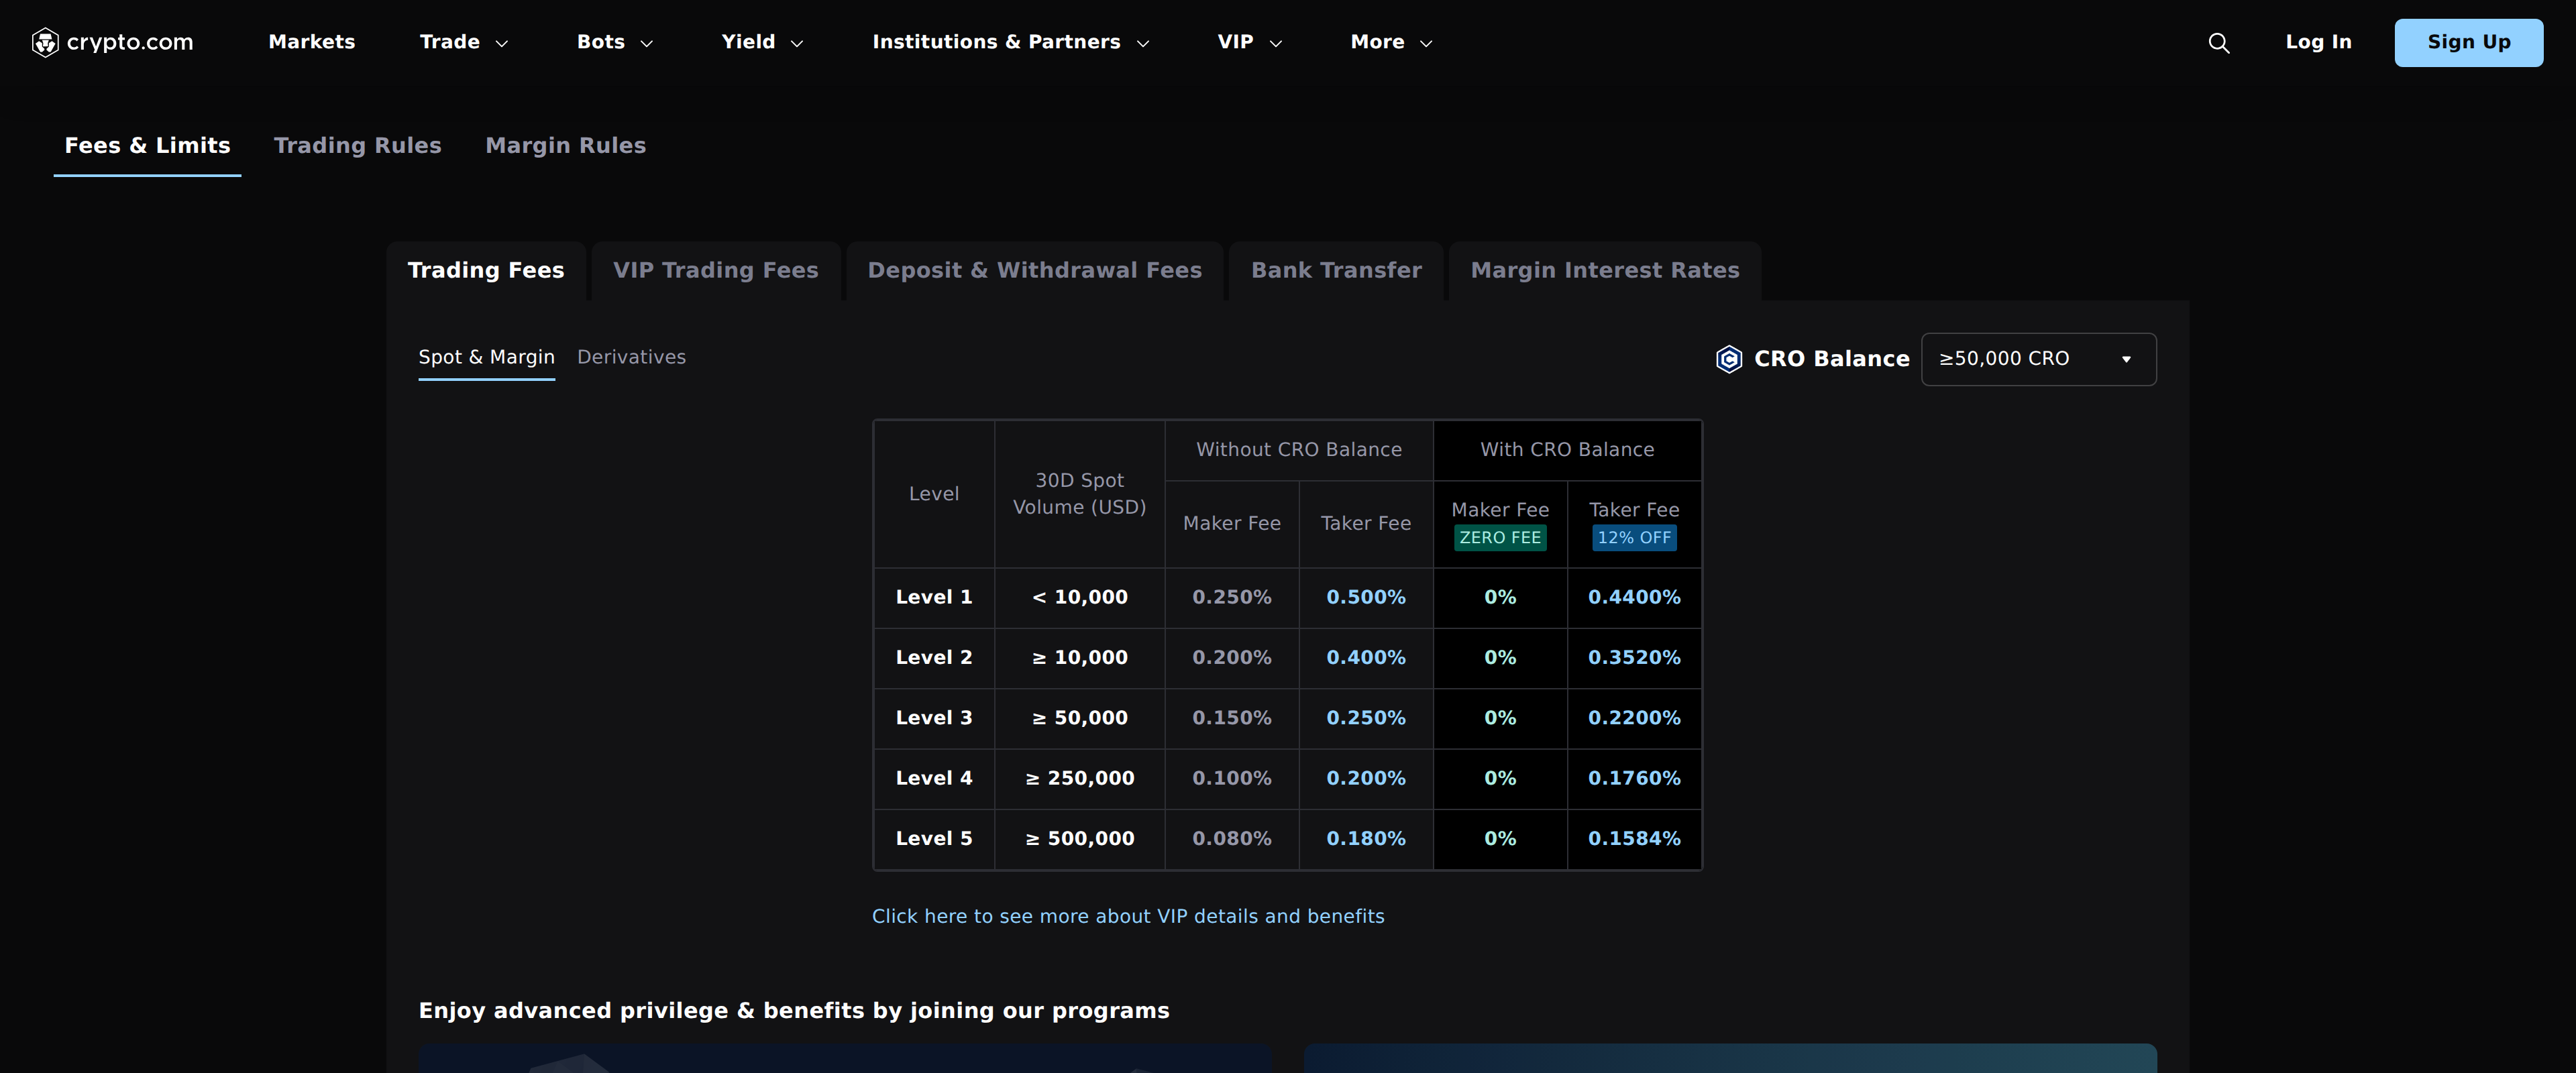The image size is (2576, 1073).
Task: Click the 0.150% maker fee cell
Action: [x=1232, y=718]
